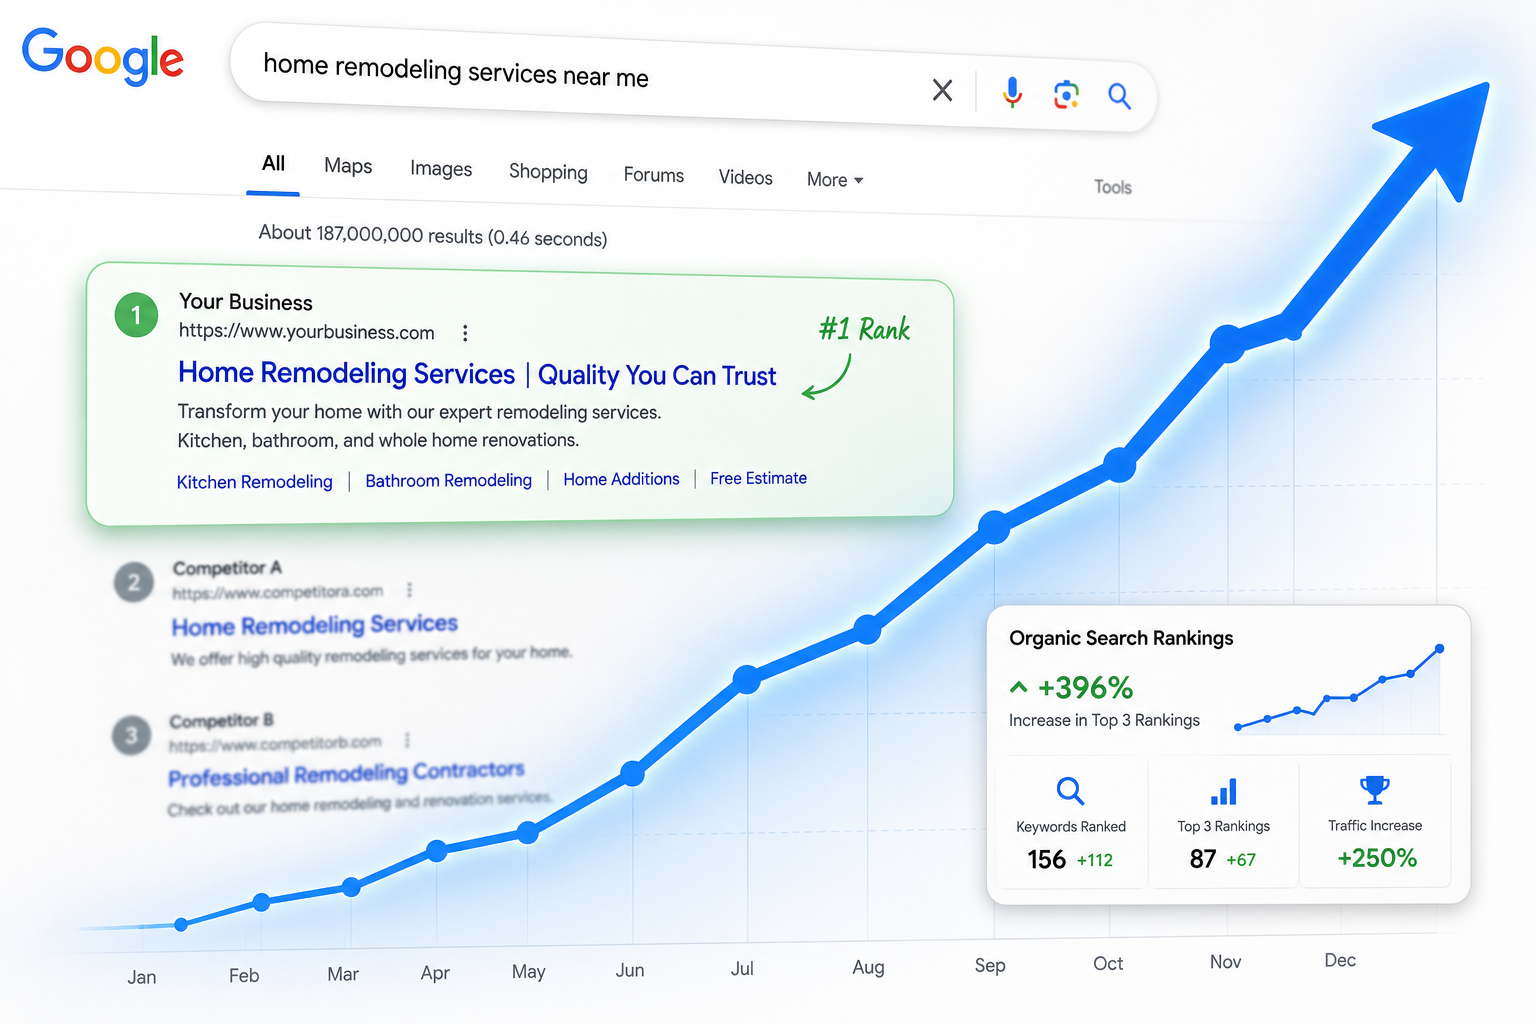The image size is (1536, 1024).
Task: Follow the Bathroom Remodeling sitelink
Action: tap(448, 481)
